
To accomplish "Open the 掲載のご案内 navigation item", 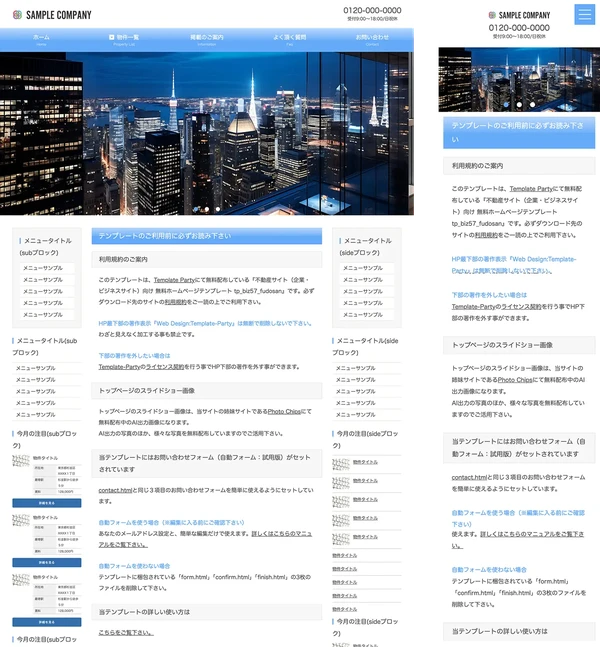I will [x=207, y=39].
